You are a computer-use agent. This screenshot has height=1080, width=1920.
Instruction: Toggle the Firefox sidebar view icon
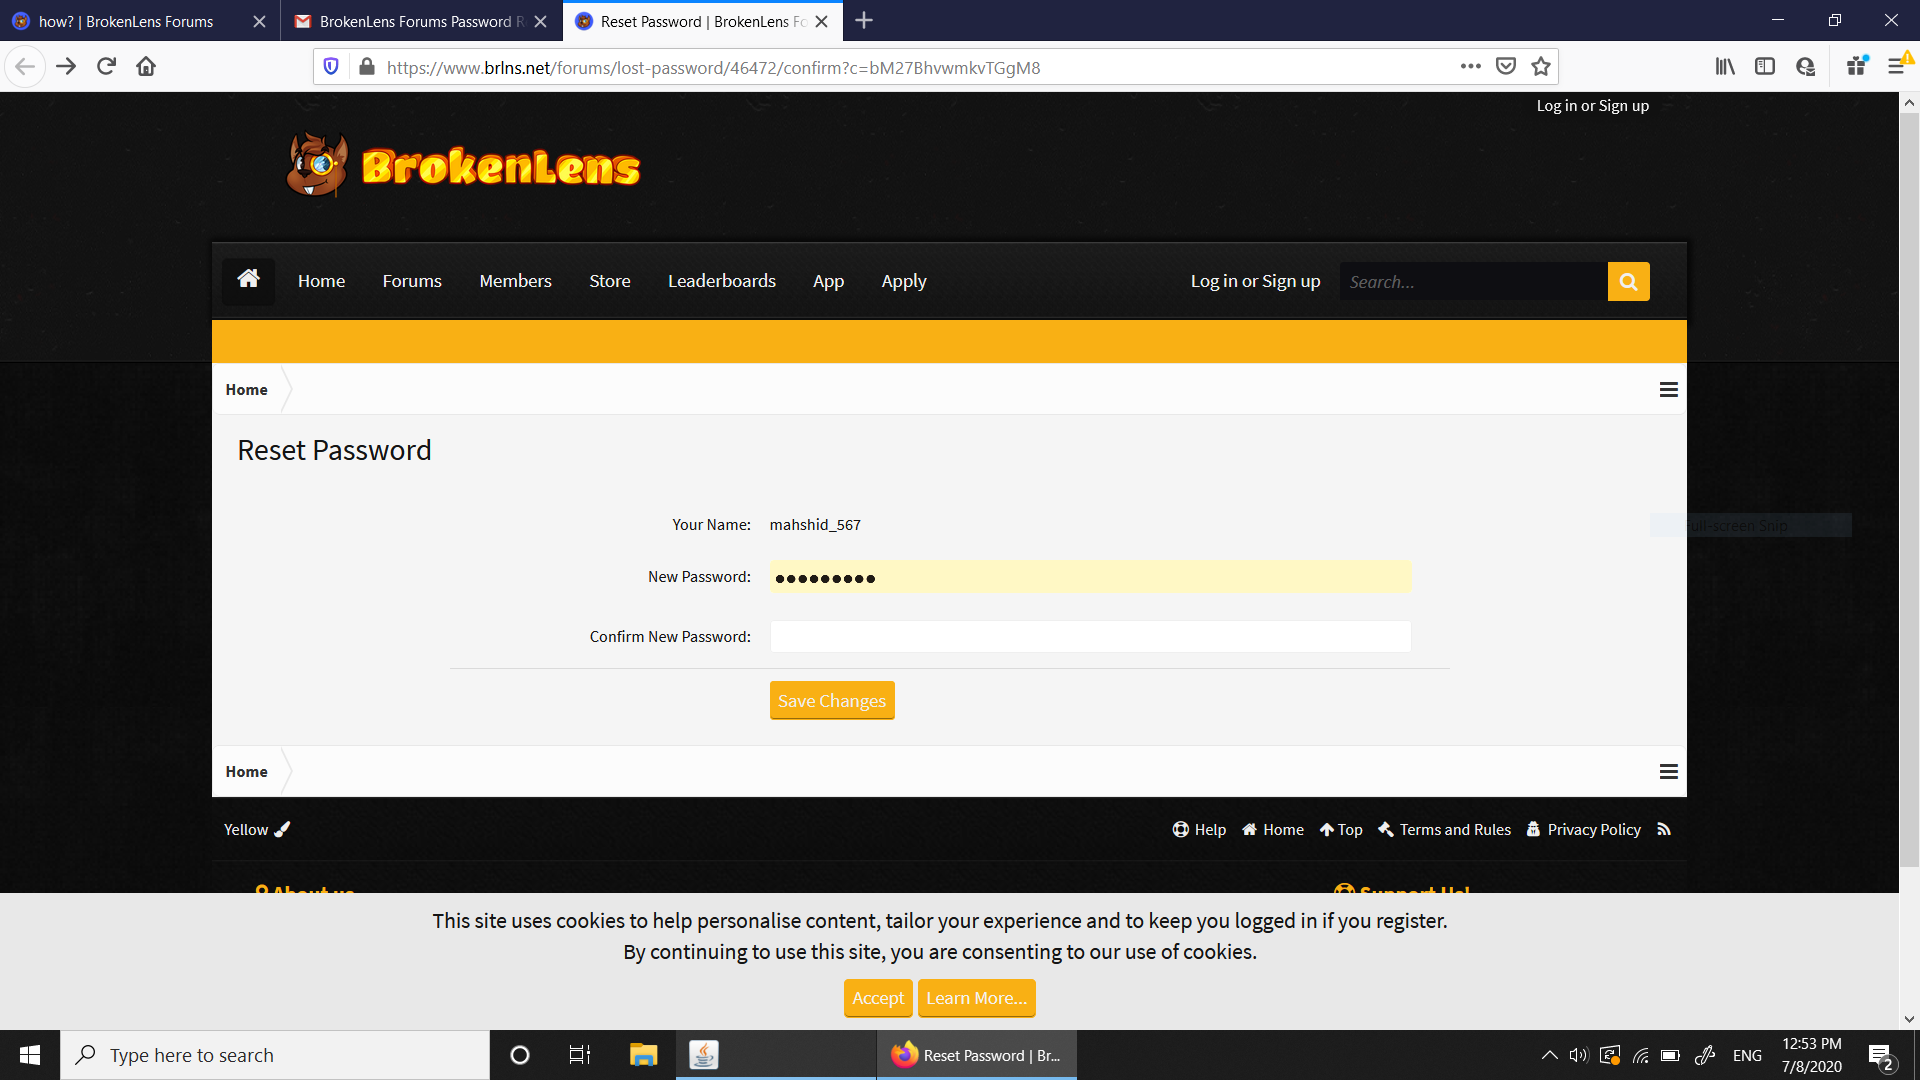(1765, 67)
